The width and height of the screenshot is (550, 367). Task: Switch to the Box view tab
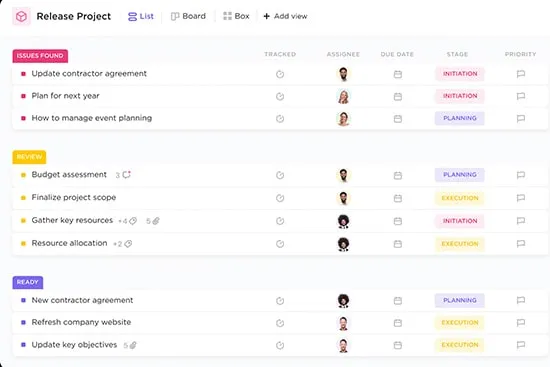tap(236, 16)
